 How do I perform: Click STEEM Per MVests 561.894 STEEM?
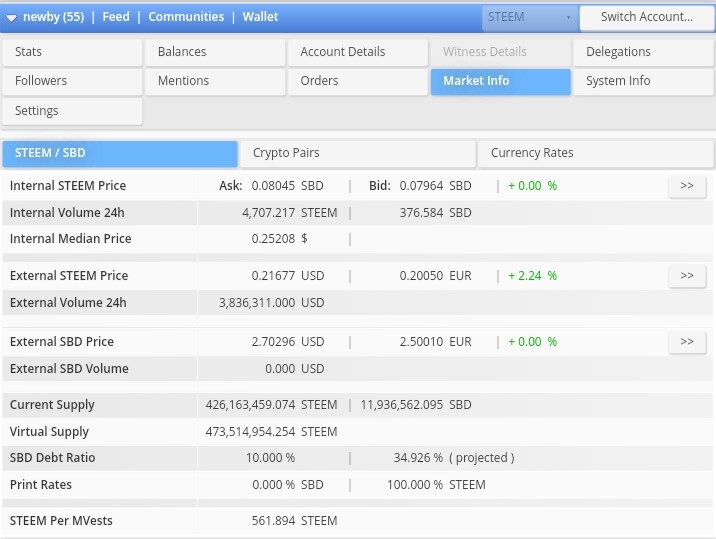click(295, 521)
